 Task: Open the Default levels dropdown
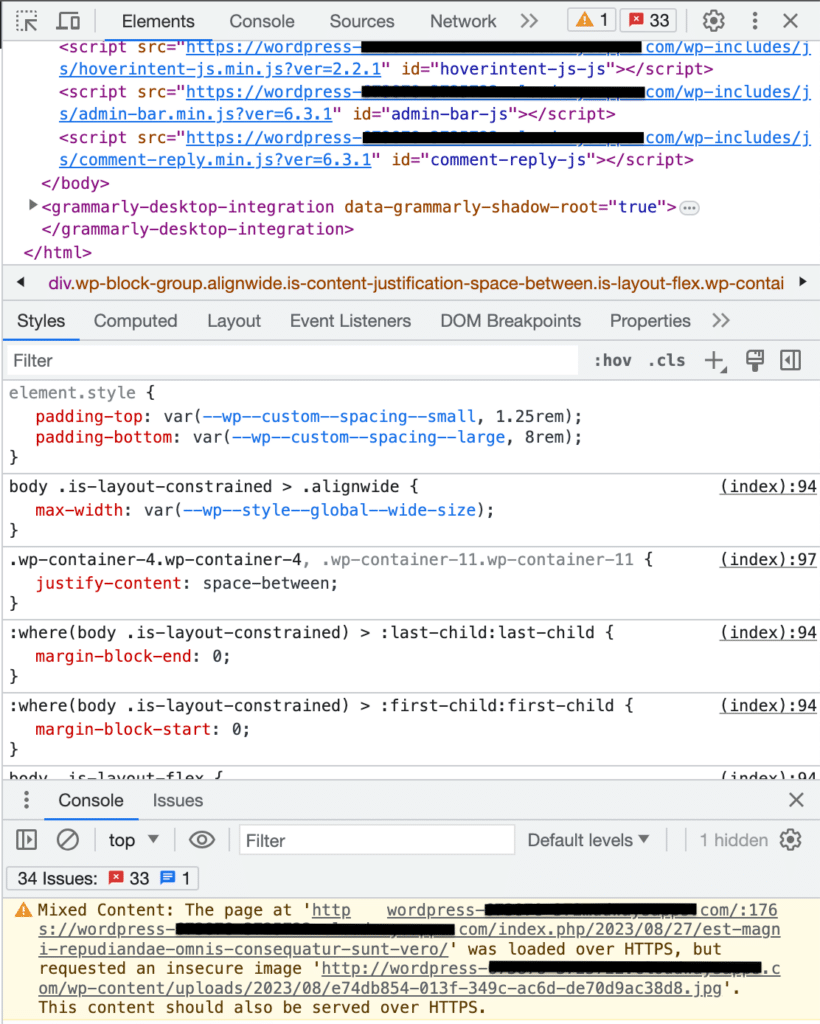588,840
